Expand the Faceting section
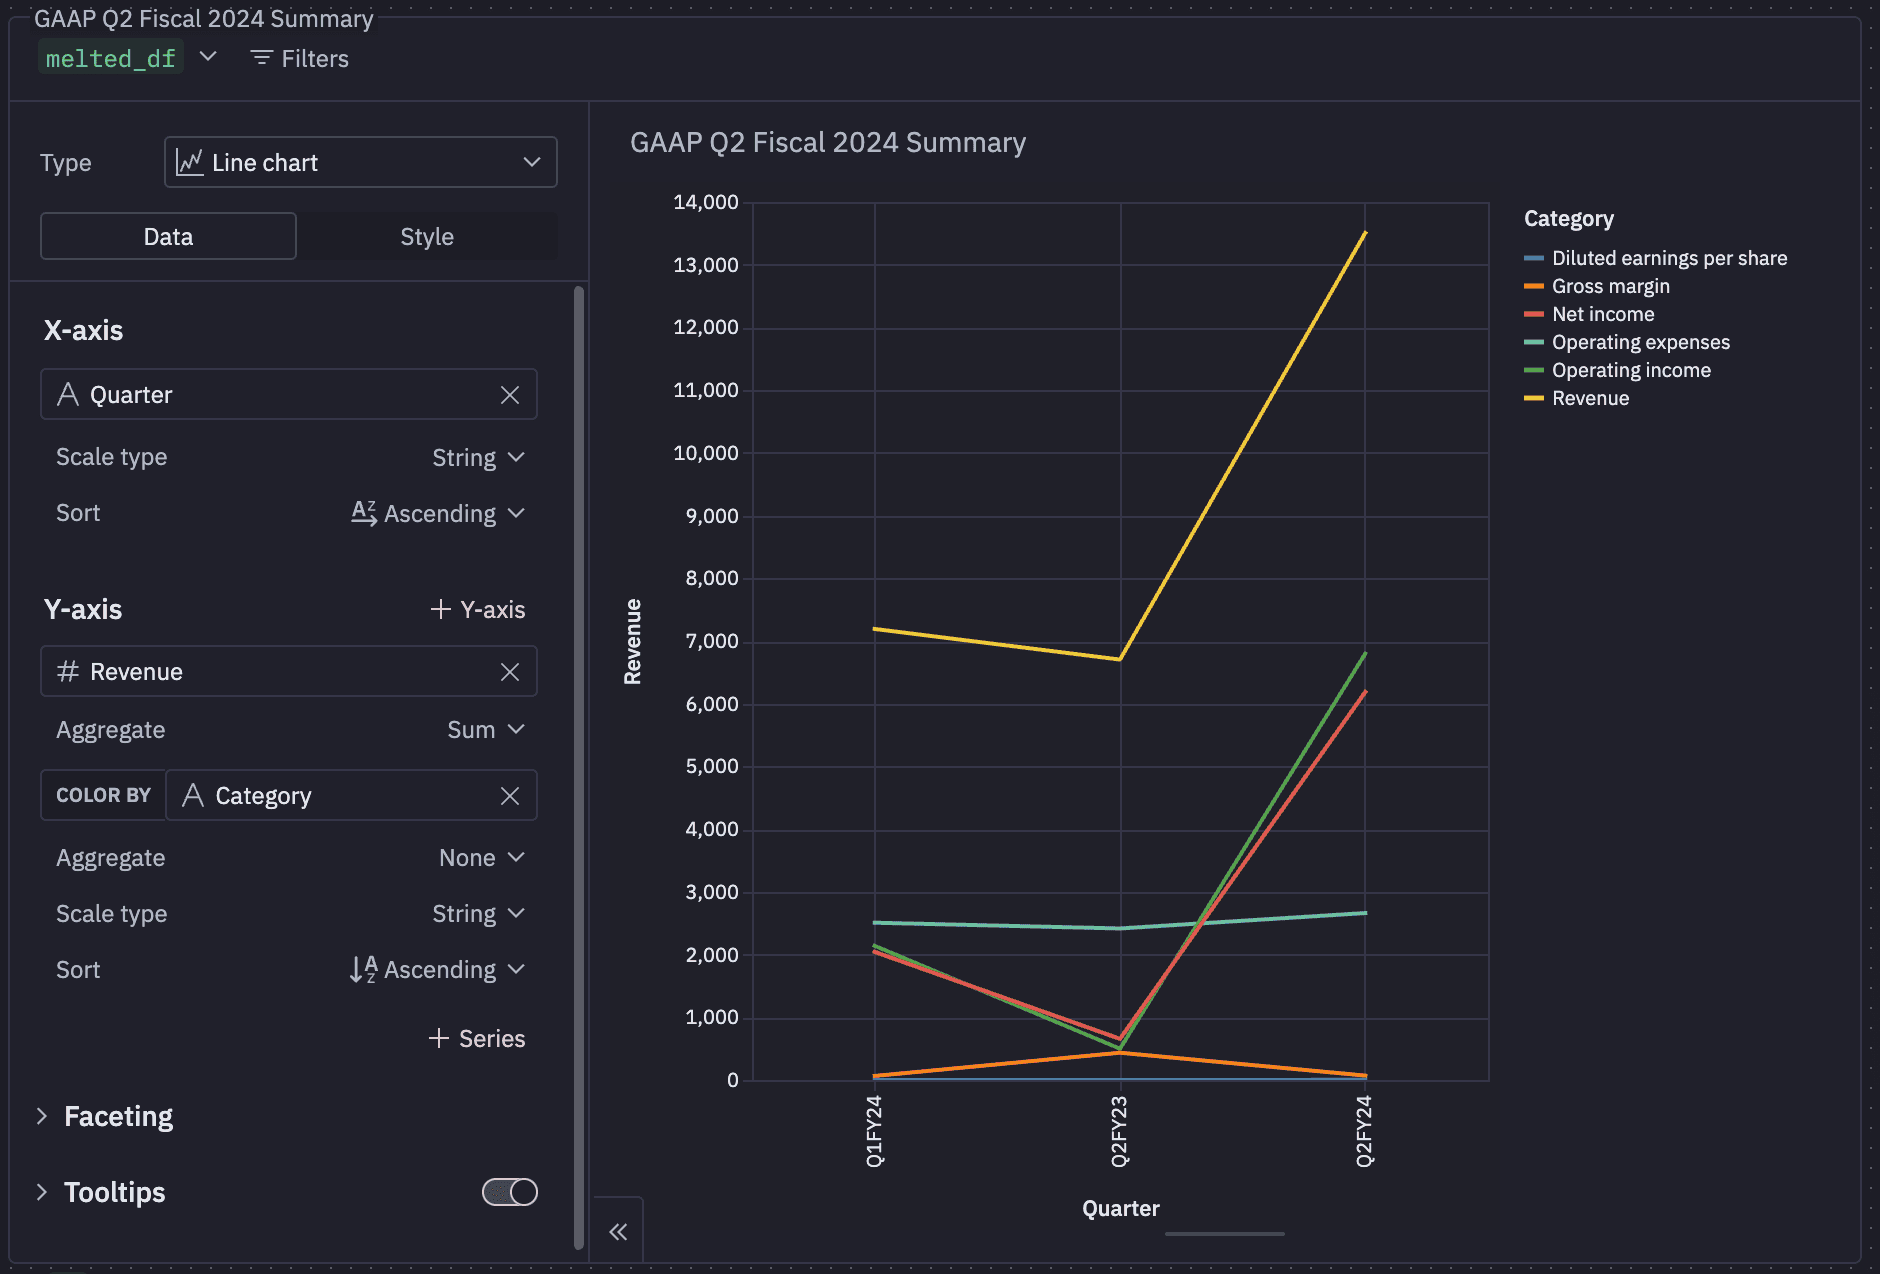This screenshot has width=1880, height=1274. click(118, 1116)
